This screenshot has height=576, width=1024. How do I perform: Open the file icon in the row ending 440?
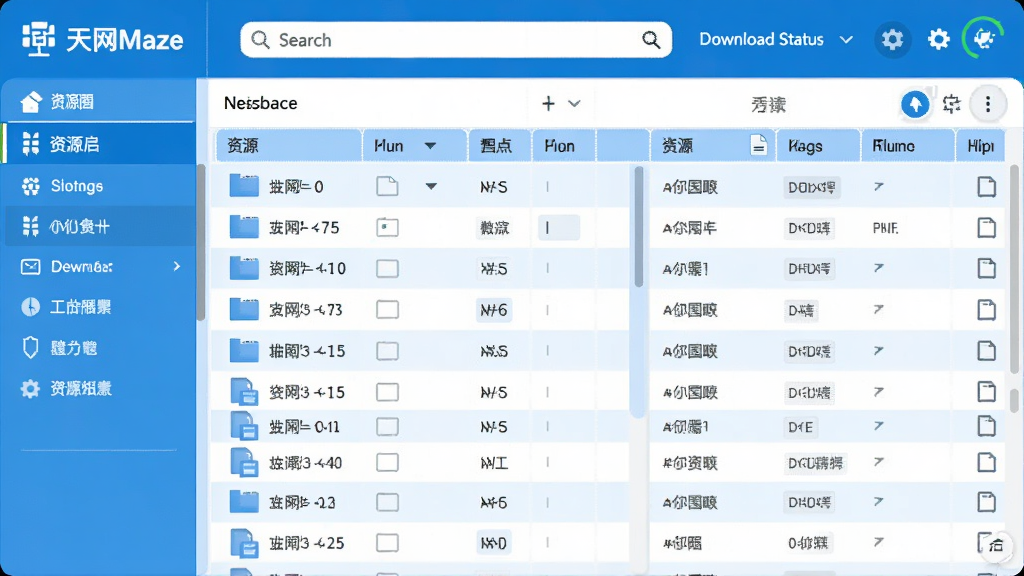[x=246, y=462]
